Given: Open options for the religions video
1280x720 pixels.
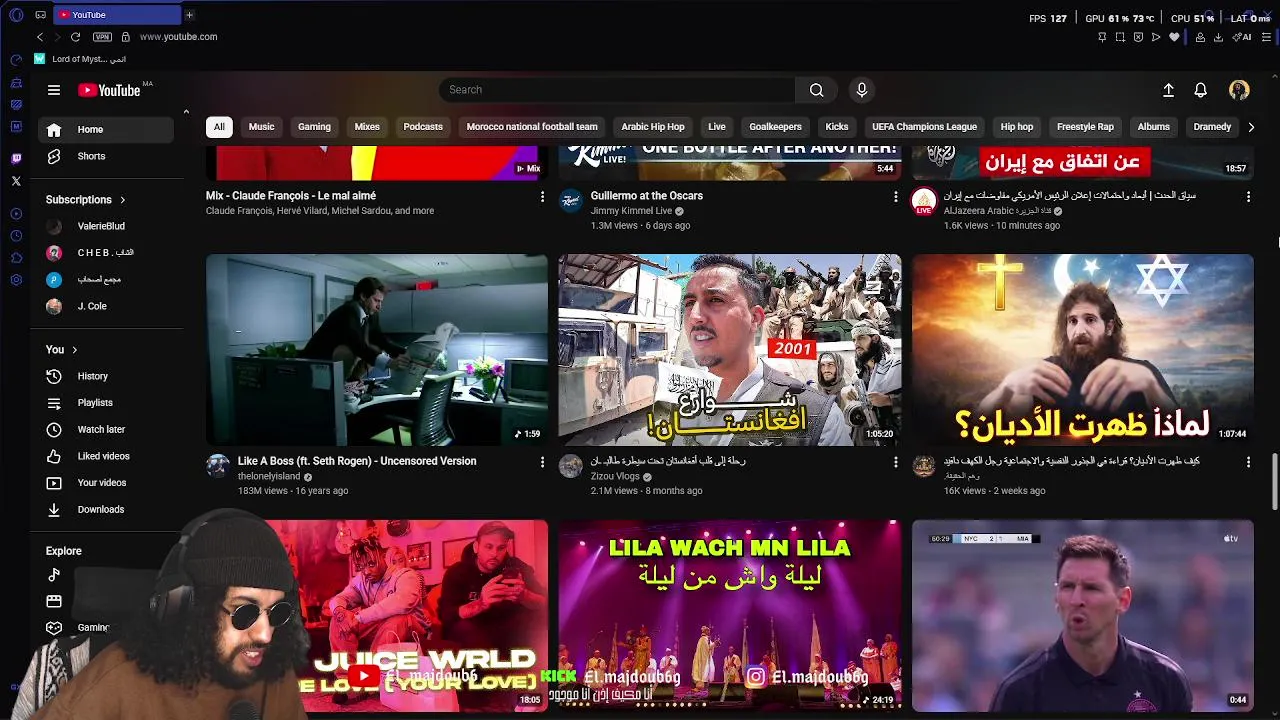Looking at the screenshot, I should click(x=1248, y=462).
